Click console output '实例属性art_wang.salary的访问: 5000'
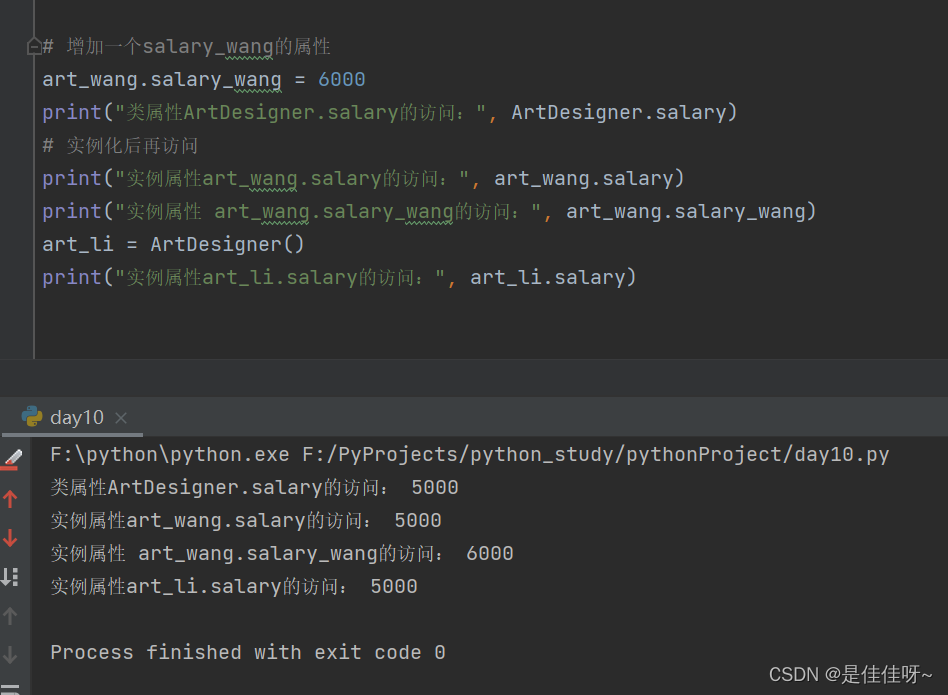Viewport: 948px width, 695px height. pos(246,520)
